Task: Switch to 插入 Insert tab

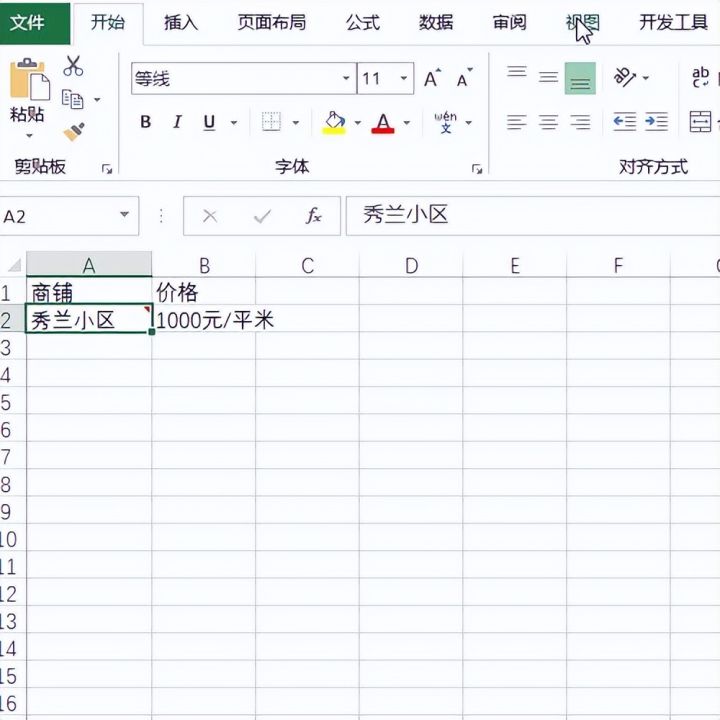Action: tap(181, 22)
